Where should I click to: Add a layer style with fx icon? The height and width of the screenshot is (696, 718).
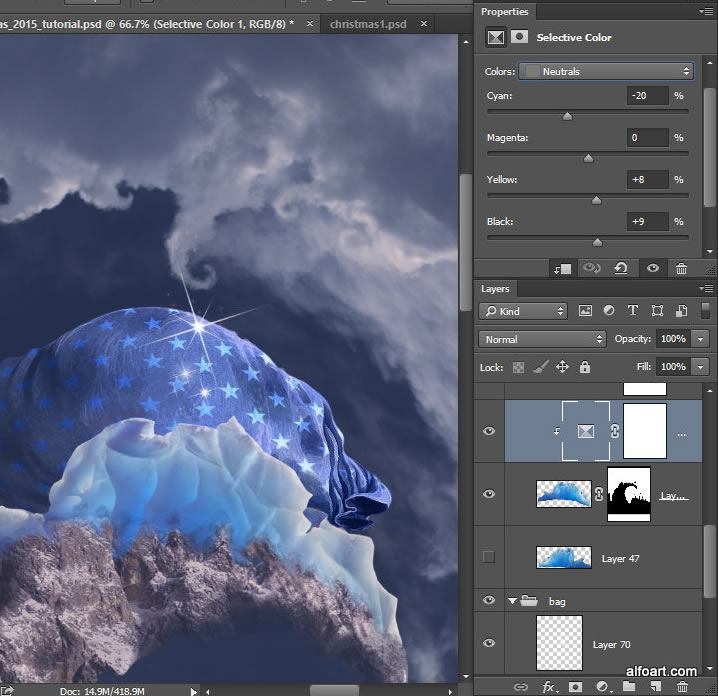click(549, 687)
